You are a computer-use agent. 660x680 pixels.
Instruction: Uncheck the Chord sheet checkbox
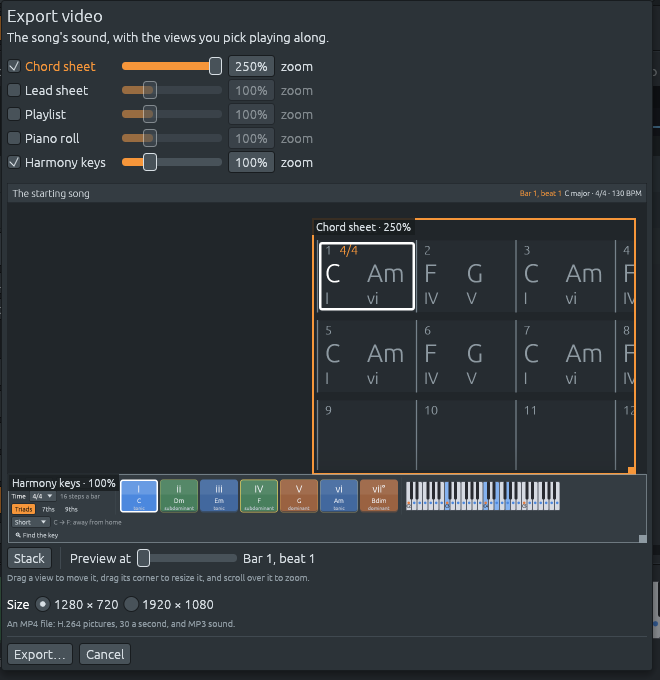[x=14, y=66]
